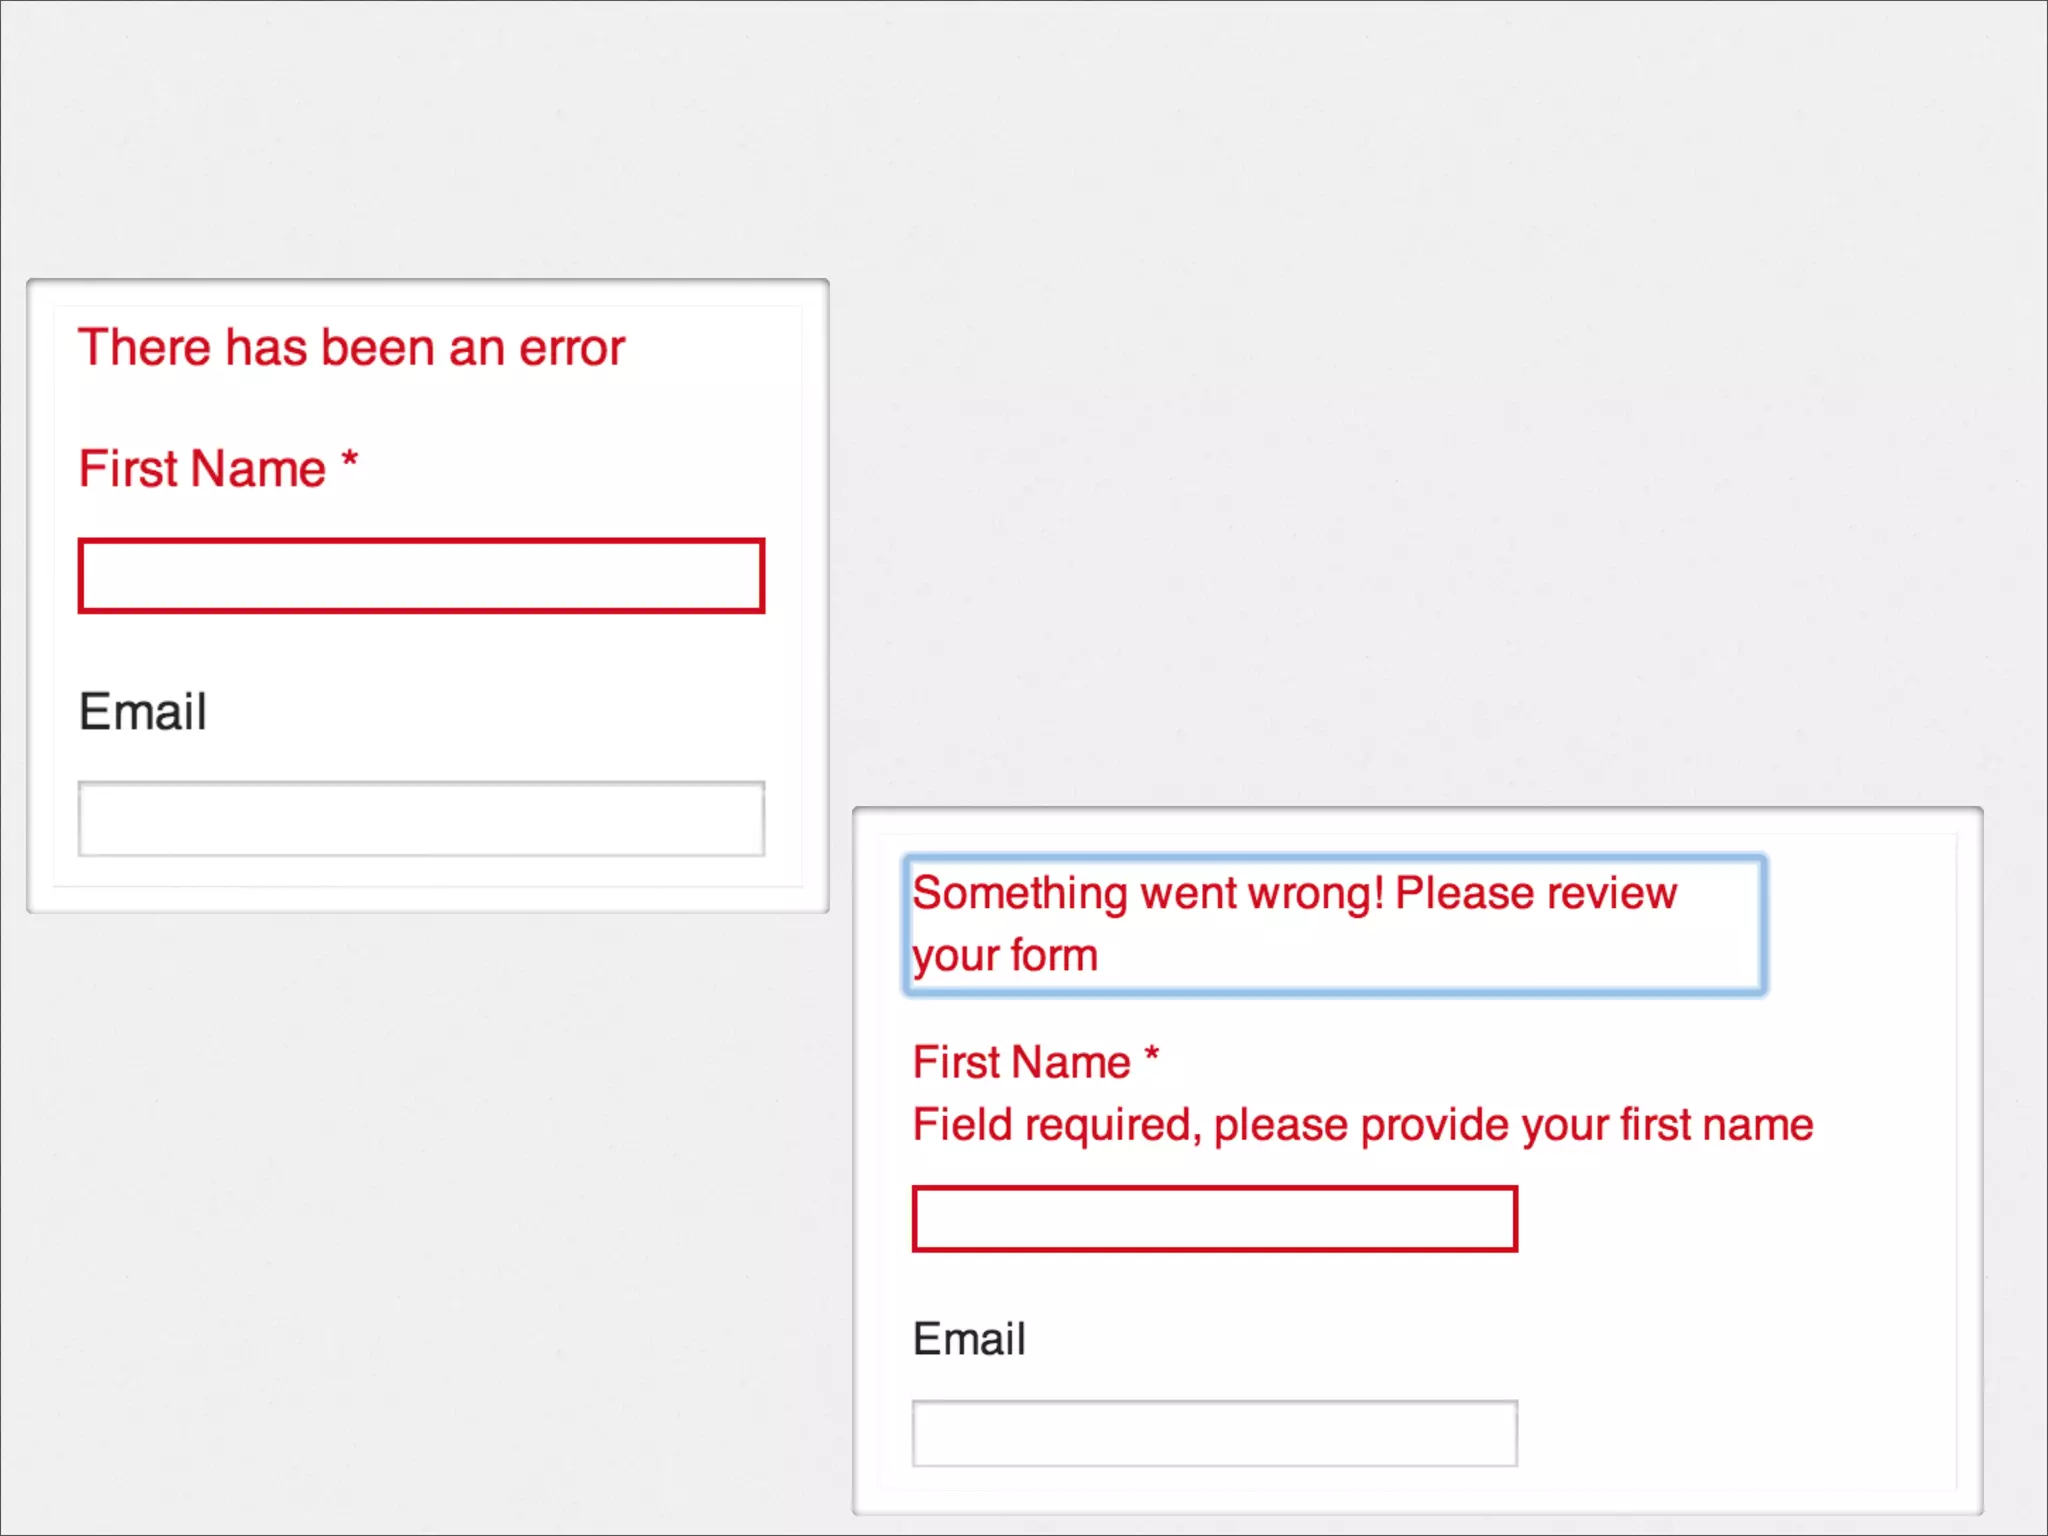Screen dimensions: 2048x1536
Task: Focus Email field in 'There has been an error' form
Action: coord(421,819)
